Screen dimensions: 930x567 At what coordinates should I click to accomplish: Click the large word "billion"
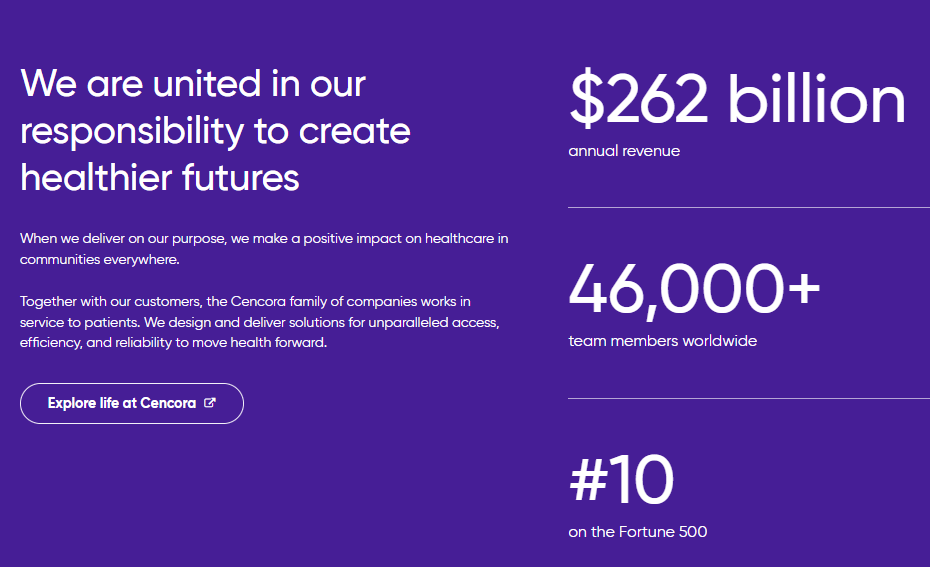click(816, 100)
